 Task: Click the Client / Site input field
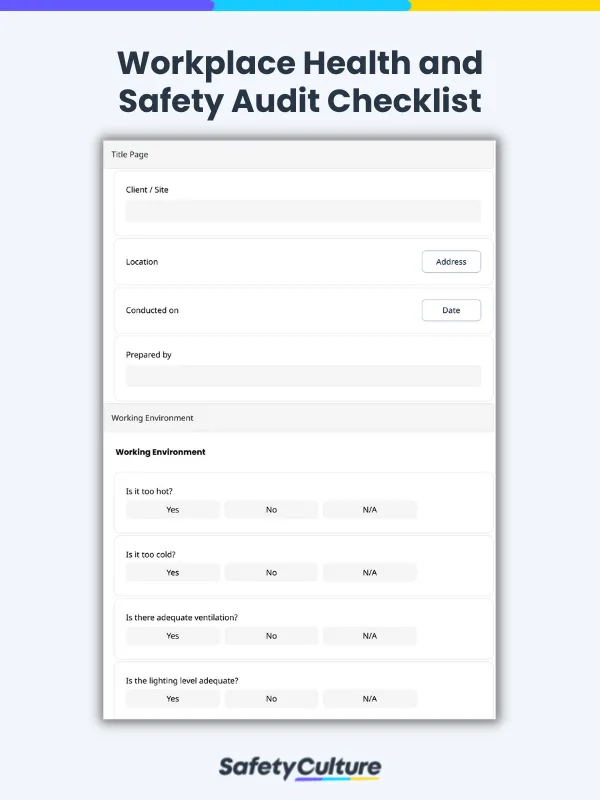(303, 211)
